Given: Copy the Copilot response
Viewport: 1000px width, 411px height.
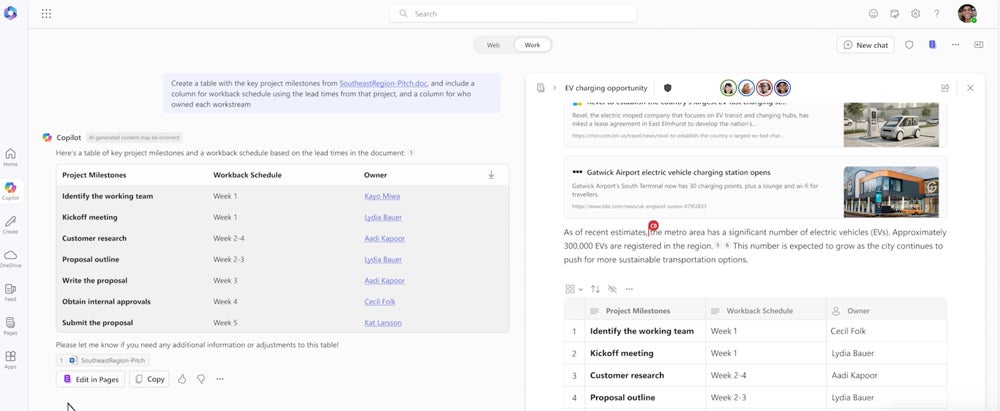Looking at the screenshot, I should click(x=149, y=379).
